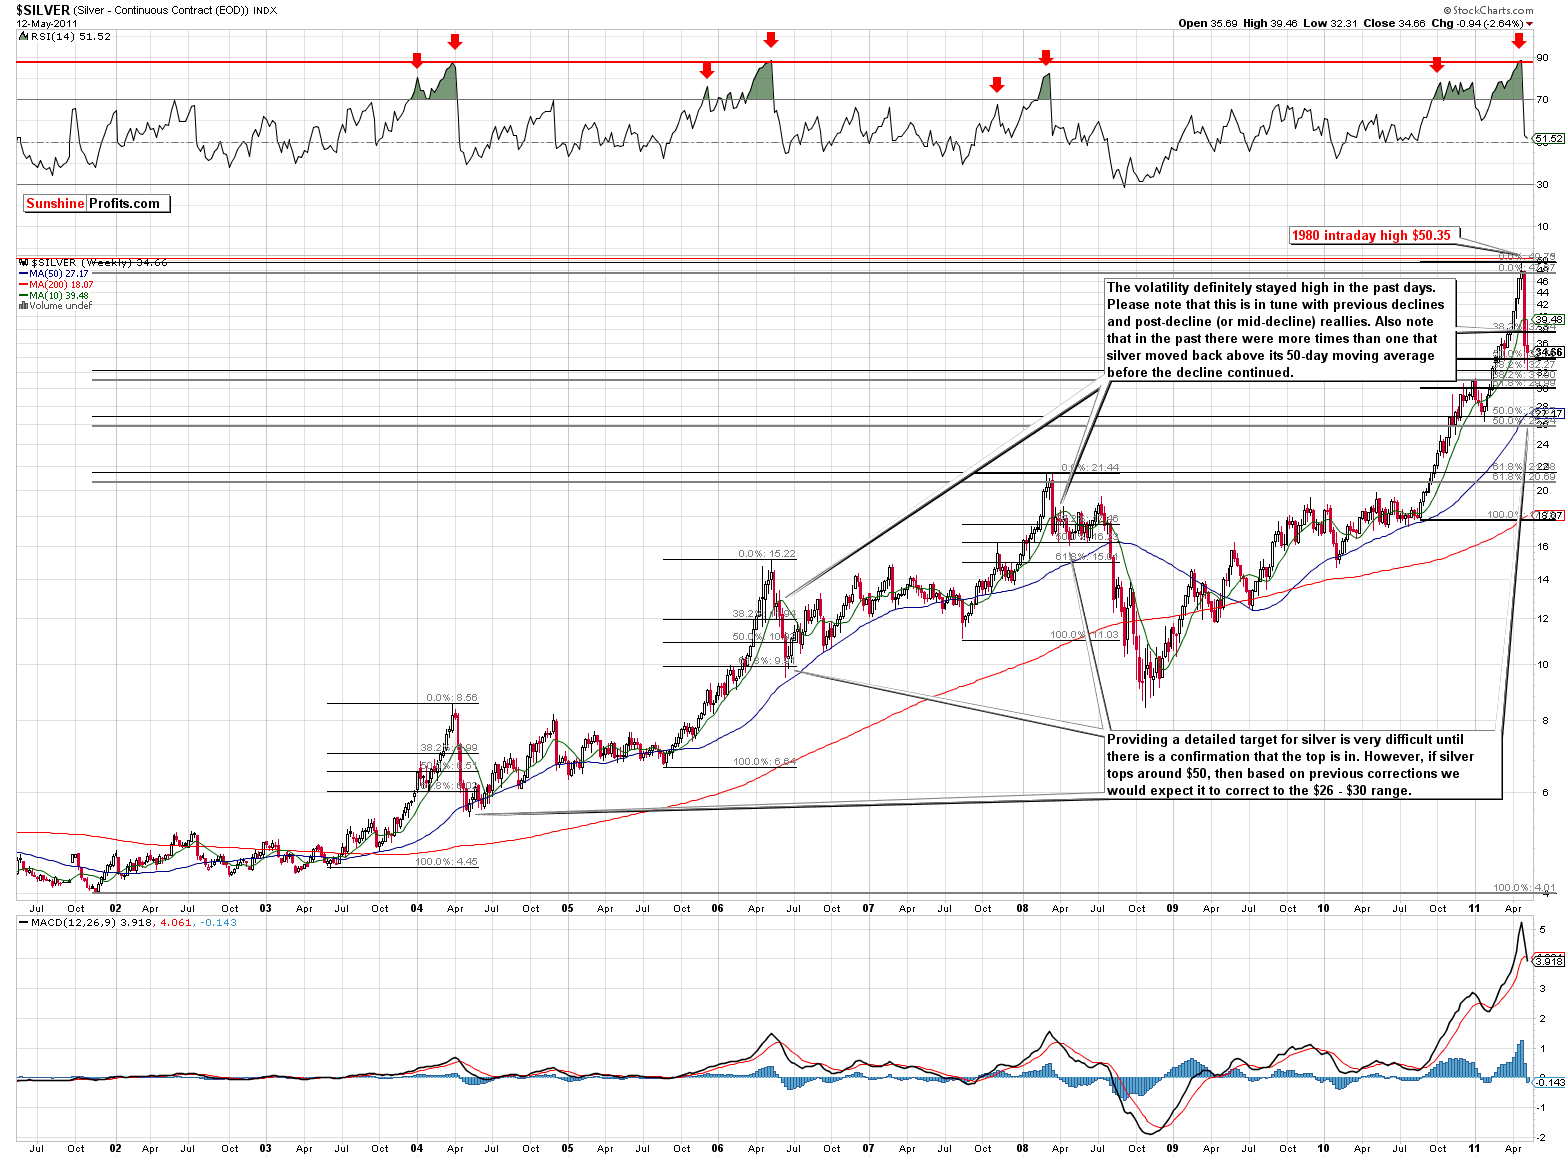Click the StockCharts.com copyright label
The width and height of the screenshot is (1565, 1157).
[x=1487, y=11]
